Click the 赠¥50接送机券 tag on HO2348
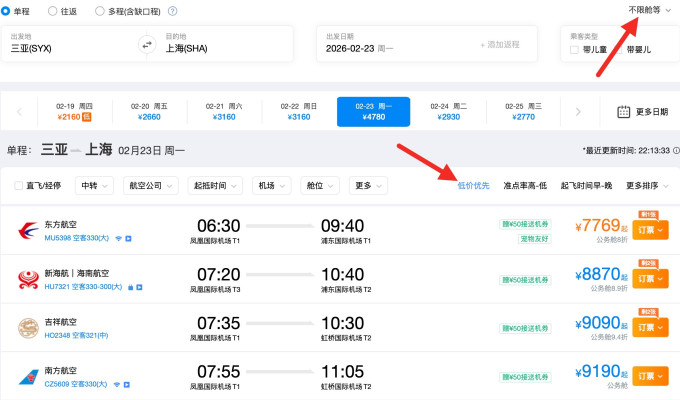Viewport: 680px width, 400px height. click(525, 328)
